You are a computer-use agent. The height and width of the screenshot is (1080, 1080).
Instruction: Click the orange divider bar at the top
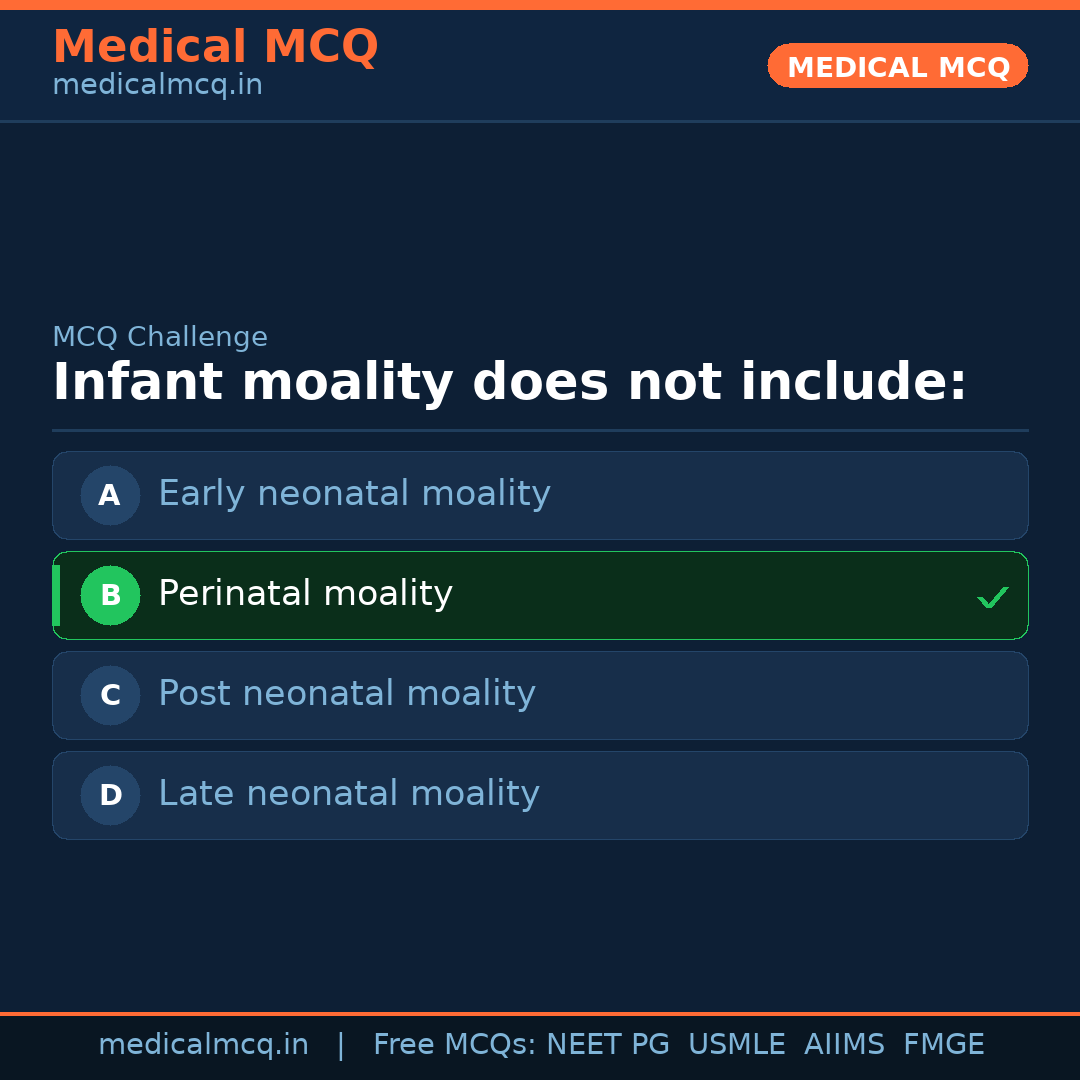pyautogui.click(x=540, y=5)
